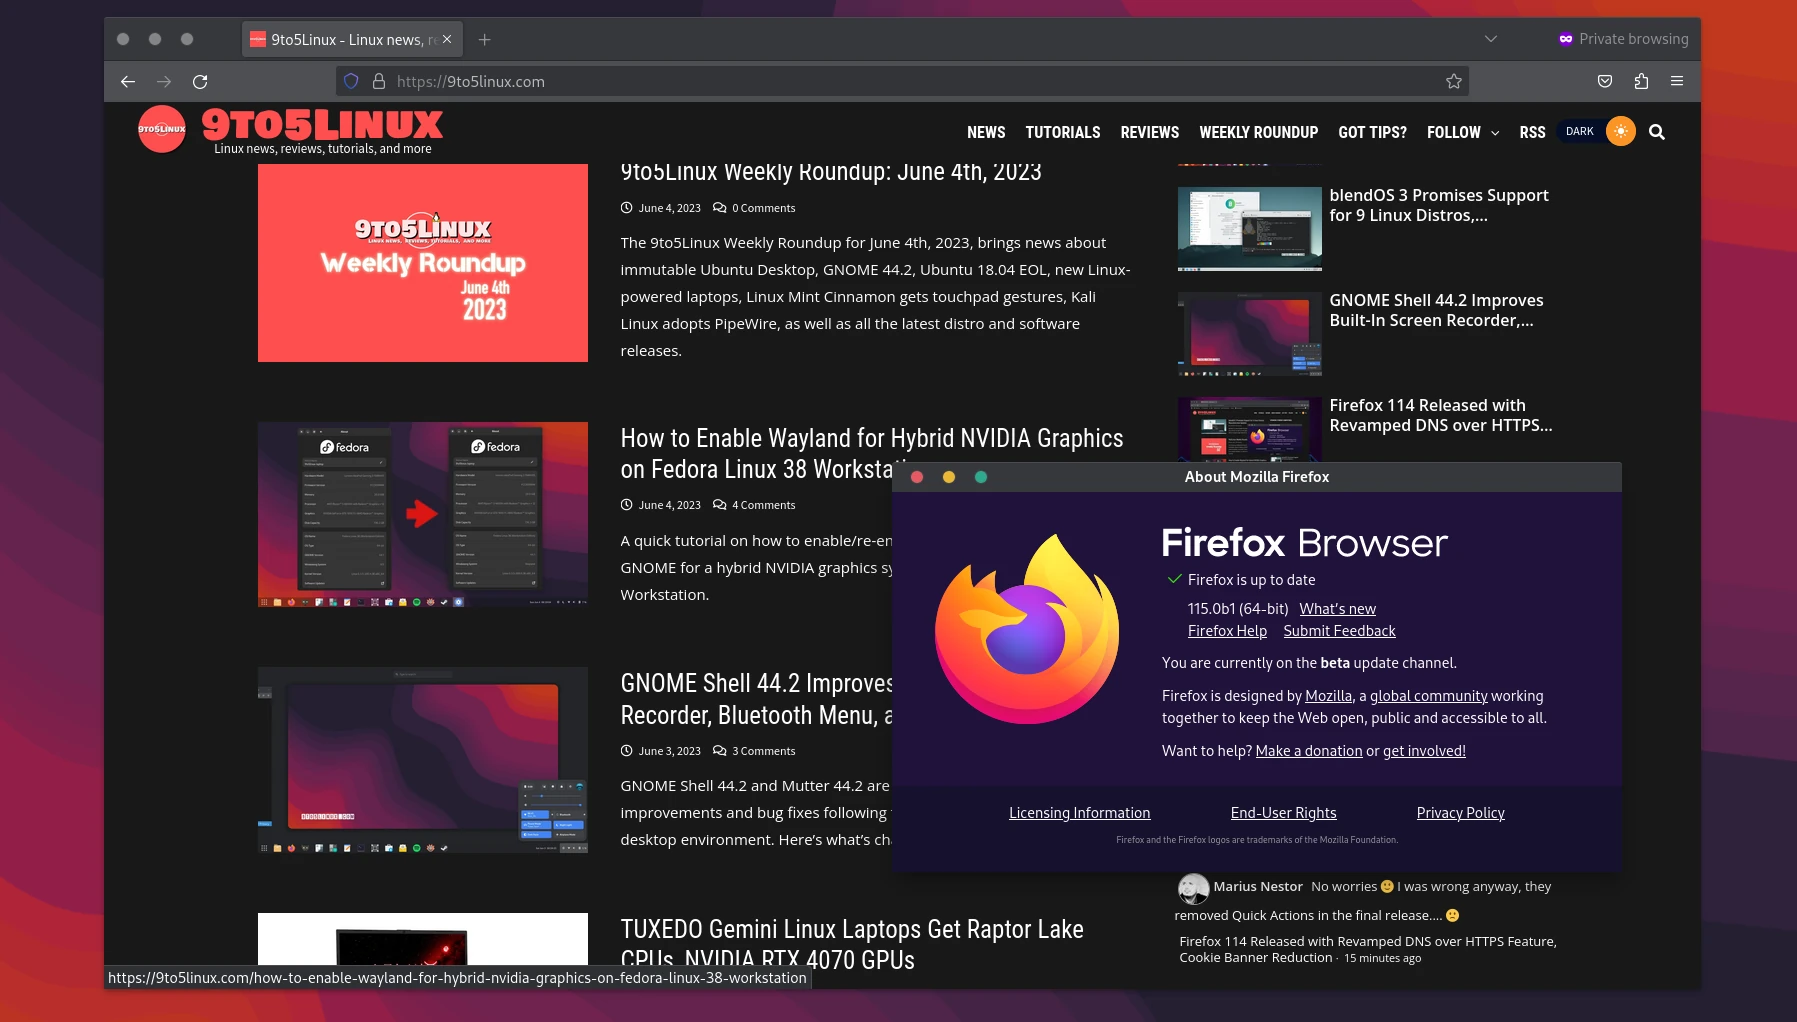The image size is (1797, 1022).
Task: Click the sun icon on the theme slider
Action: (1620, 130)
